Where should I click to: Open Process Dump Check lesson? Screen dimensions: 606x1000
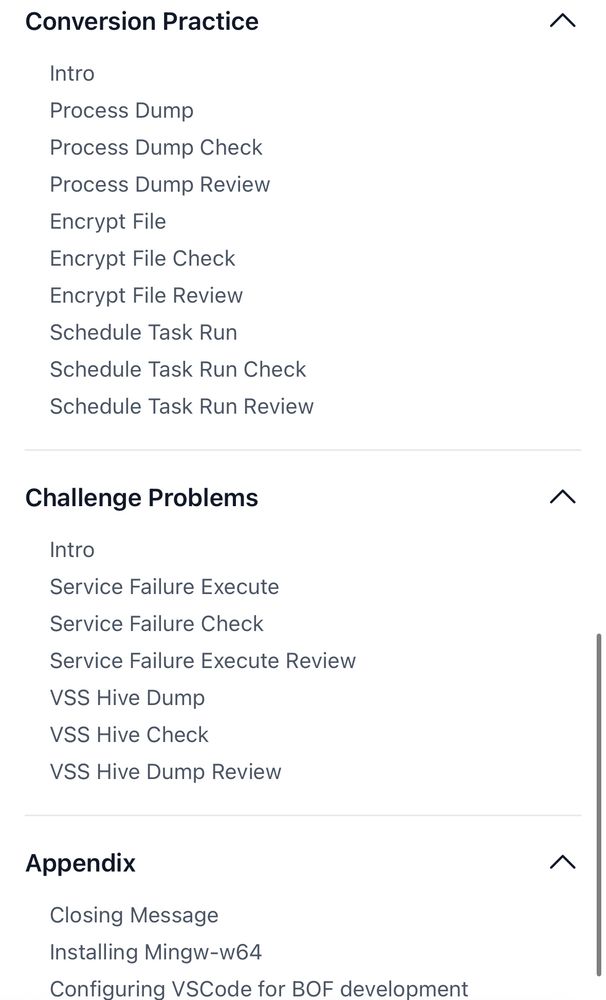(156, 147)
